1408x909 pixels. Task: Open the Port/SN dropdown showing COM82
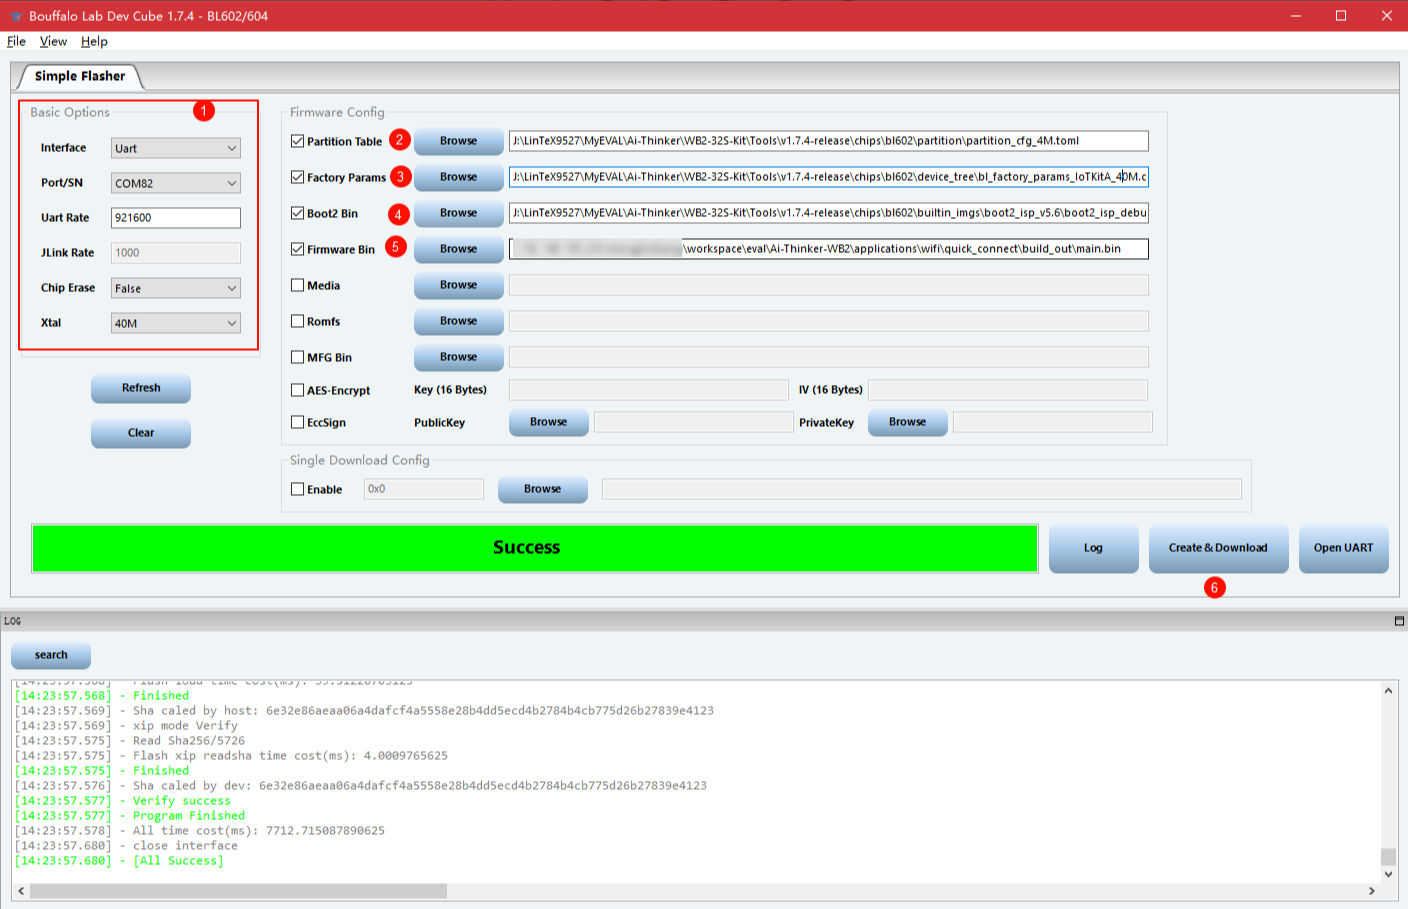point(176,183)
